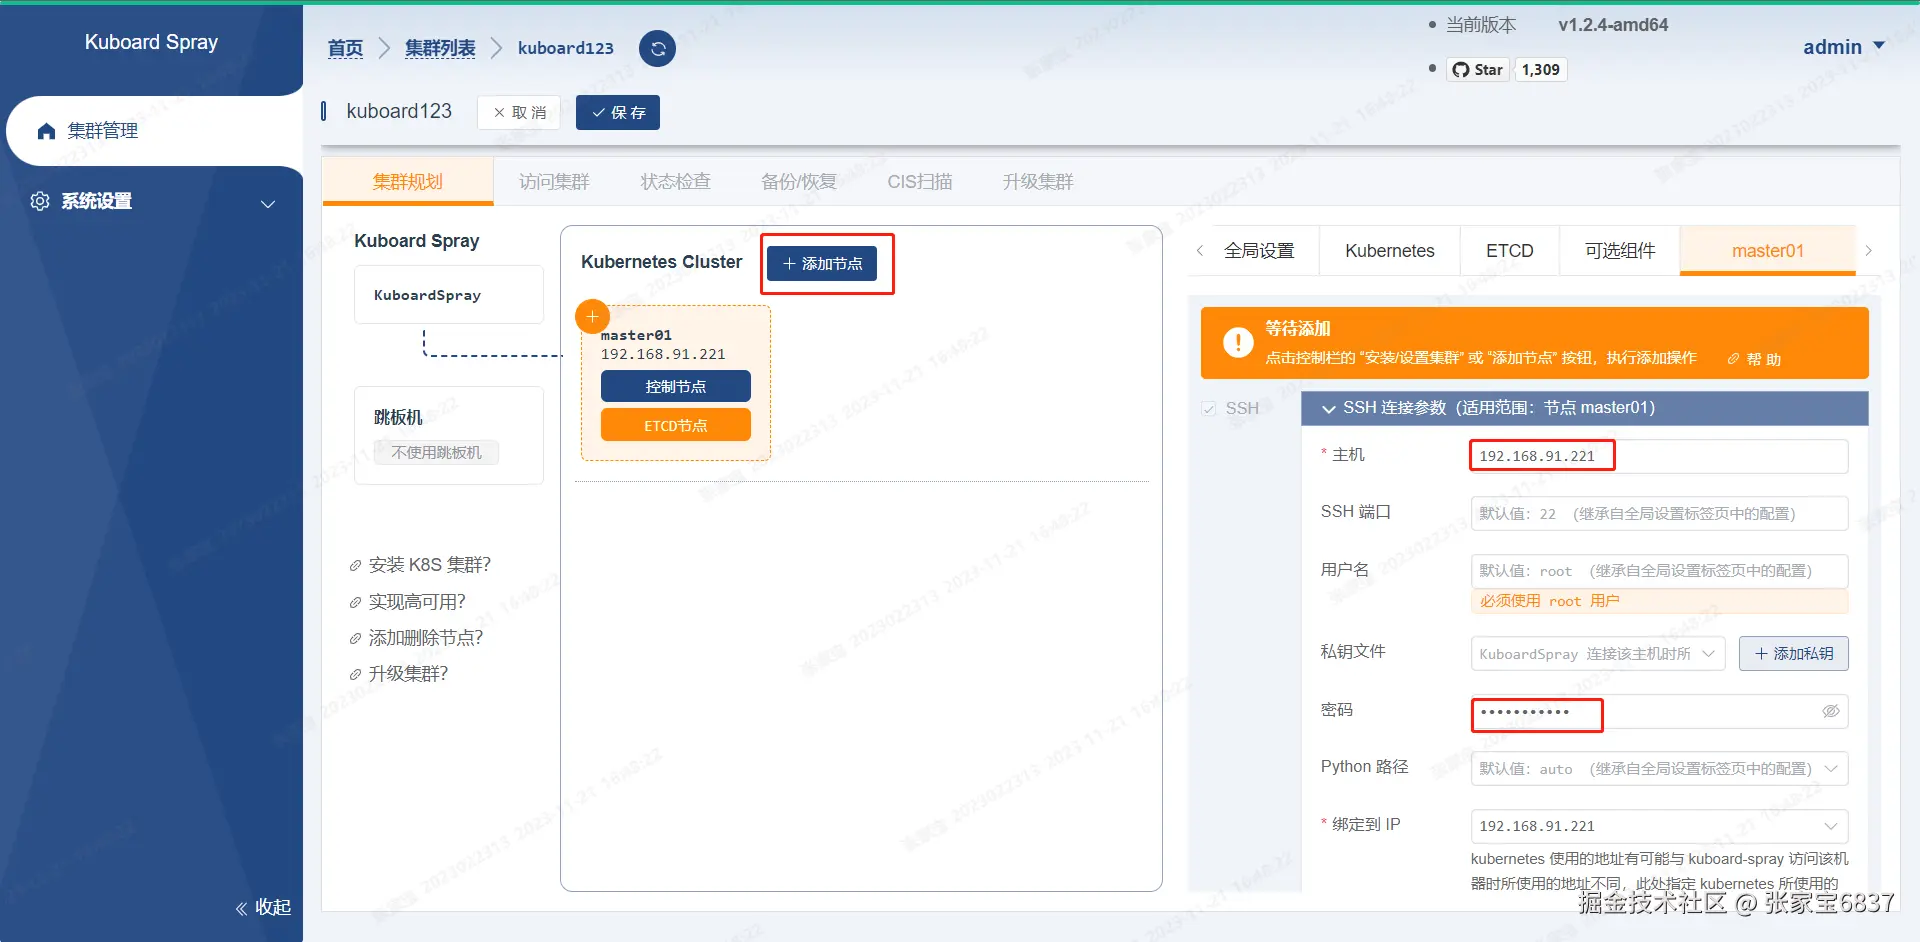Open the ETCD tab
The width and height of the screenshot is (1920, 942).
coord(1510,251)
